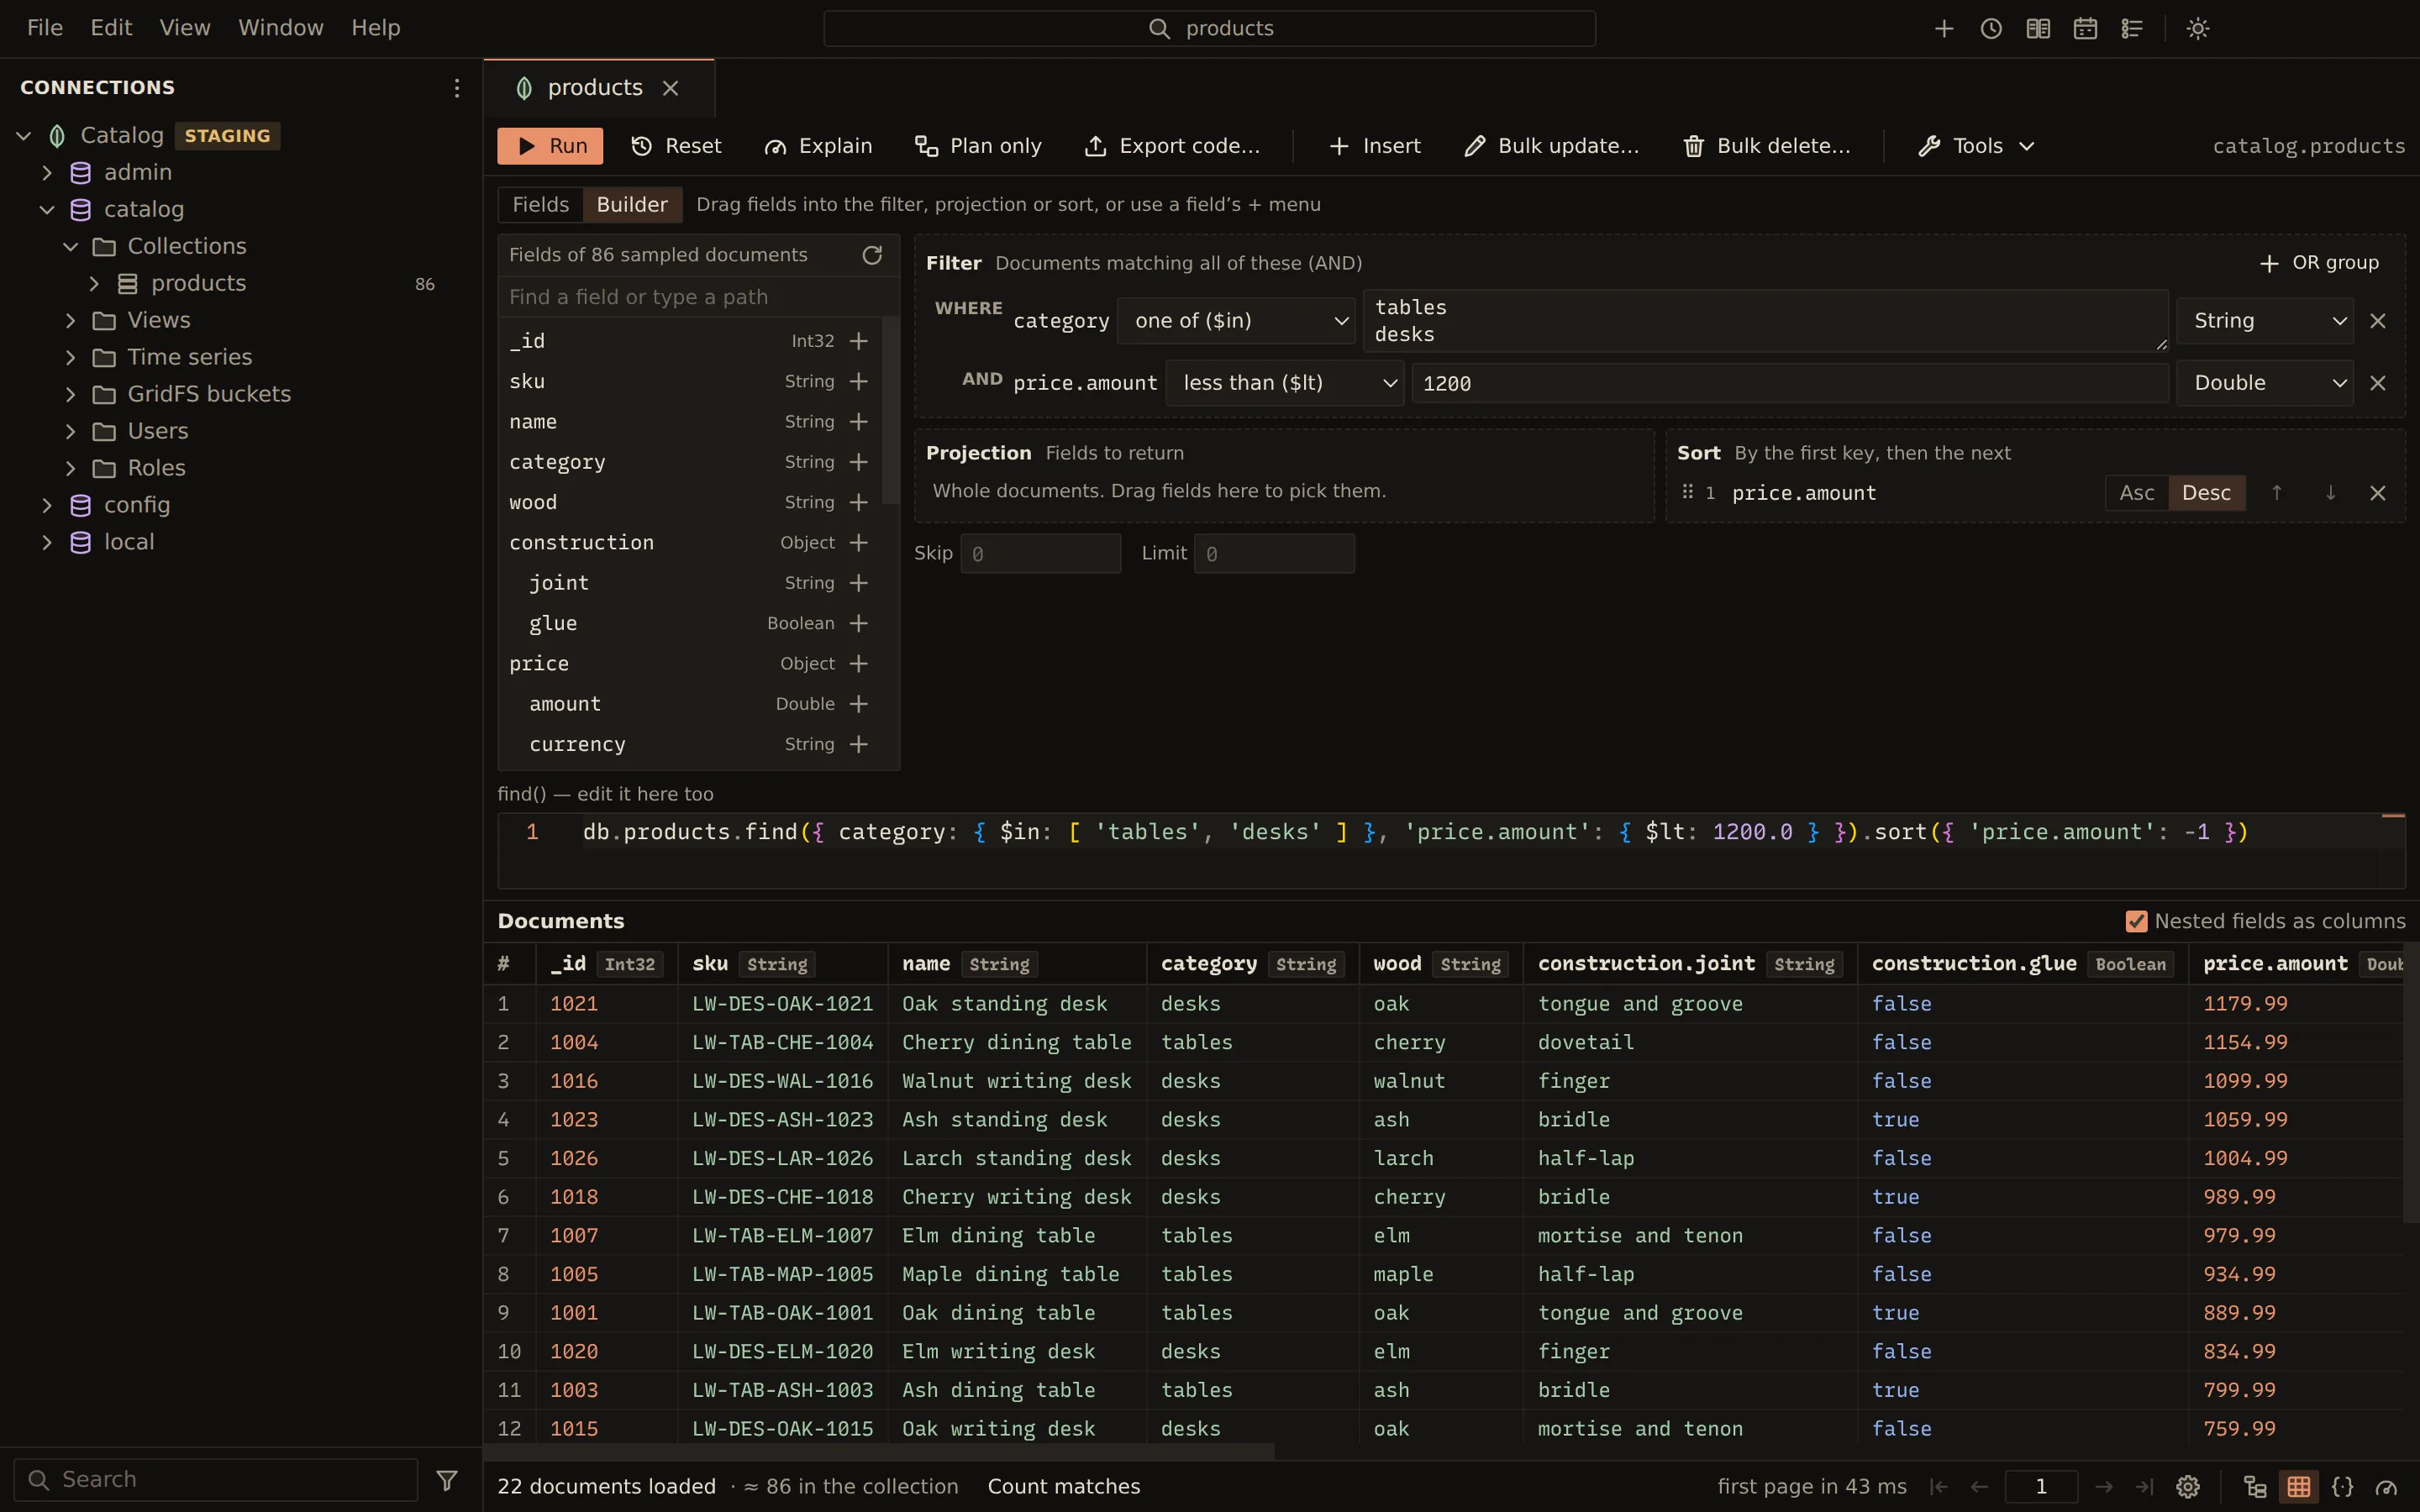
Task: Click the sidebar filter funnel icon
Action: pos(447,1480)
